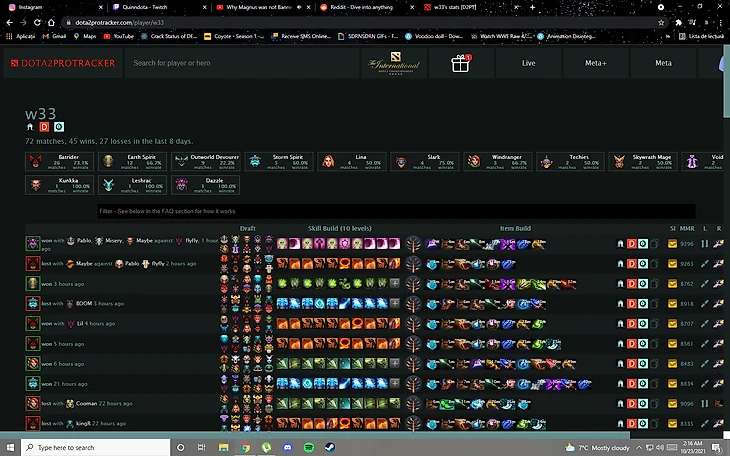Click the gift box icon in header
Viewport: 730px width, 456px height.
[460, 63]
